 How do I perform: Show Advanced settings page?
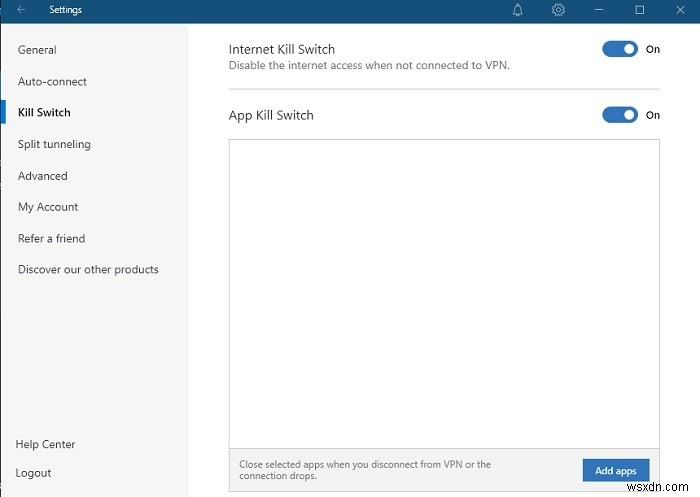(43, 176)
